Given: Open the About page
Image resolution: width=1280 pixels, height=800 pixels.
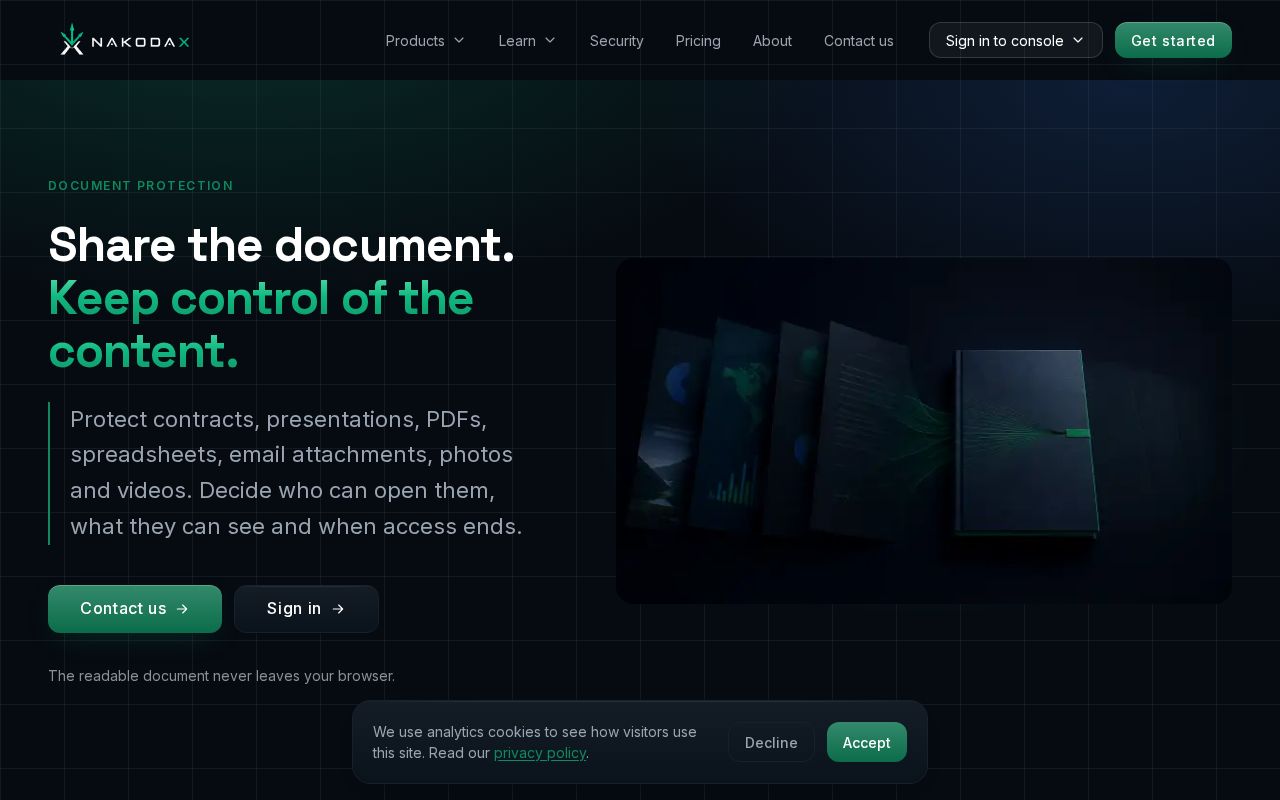Looking at the screenshot, I should pos(772,41).
